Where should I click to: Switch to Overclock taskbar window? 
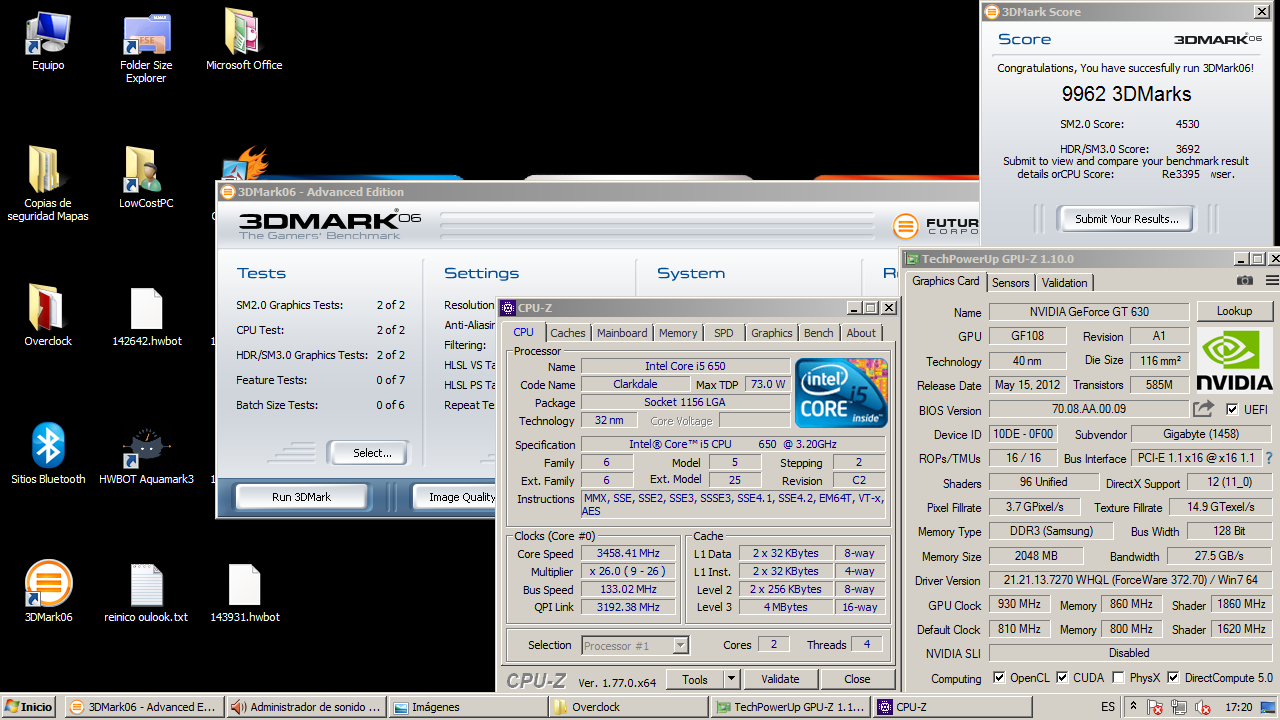pyautogui.click(x=629, y=707)
